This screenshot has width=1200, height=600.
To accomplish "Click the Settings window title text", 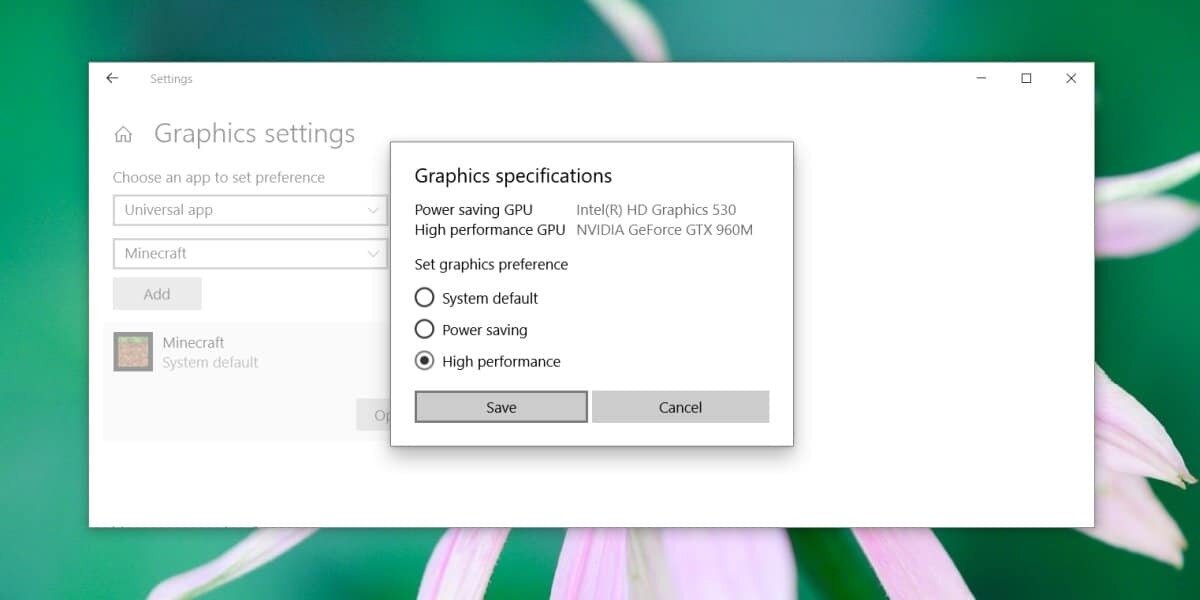I will 171,79.
